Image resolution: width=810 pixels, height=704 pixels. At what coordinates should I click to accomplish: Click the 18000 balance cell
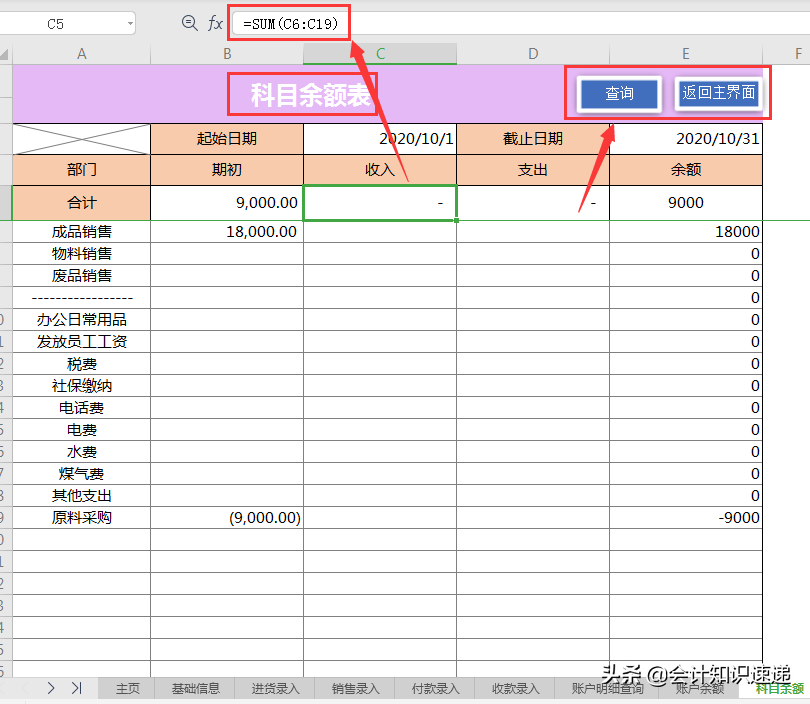[686, 231]
